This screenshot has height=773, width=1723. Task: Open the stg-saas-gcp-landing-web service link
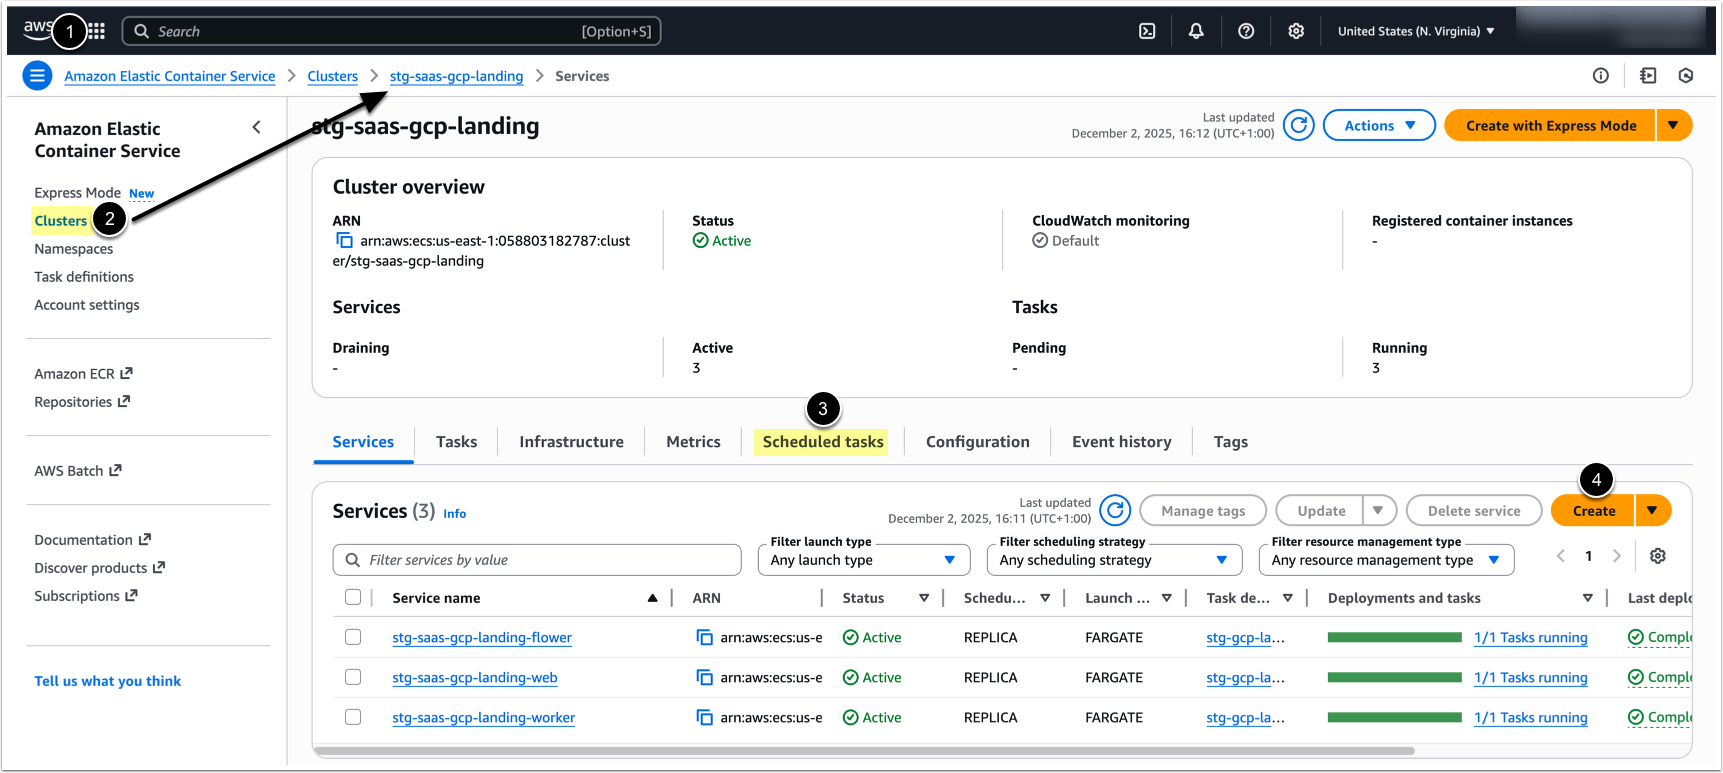(475, 678)
